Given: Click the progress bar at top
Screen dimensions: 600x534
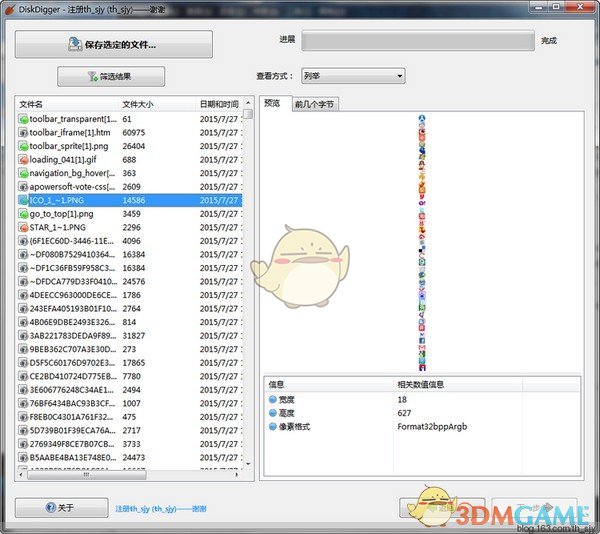Looking at the screenshot, I should click(x=418, y=41).
